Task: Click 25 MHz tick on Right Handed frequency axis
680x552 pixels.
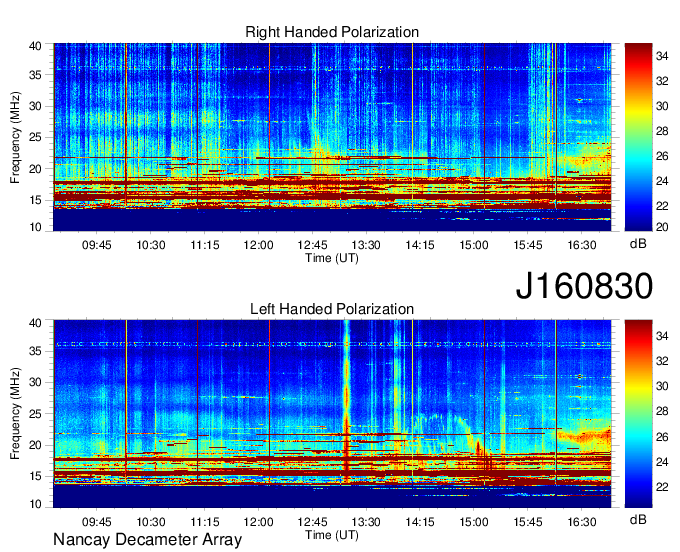Action: [x=35, y=137]
